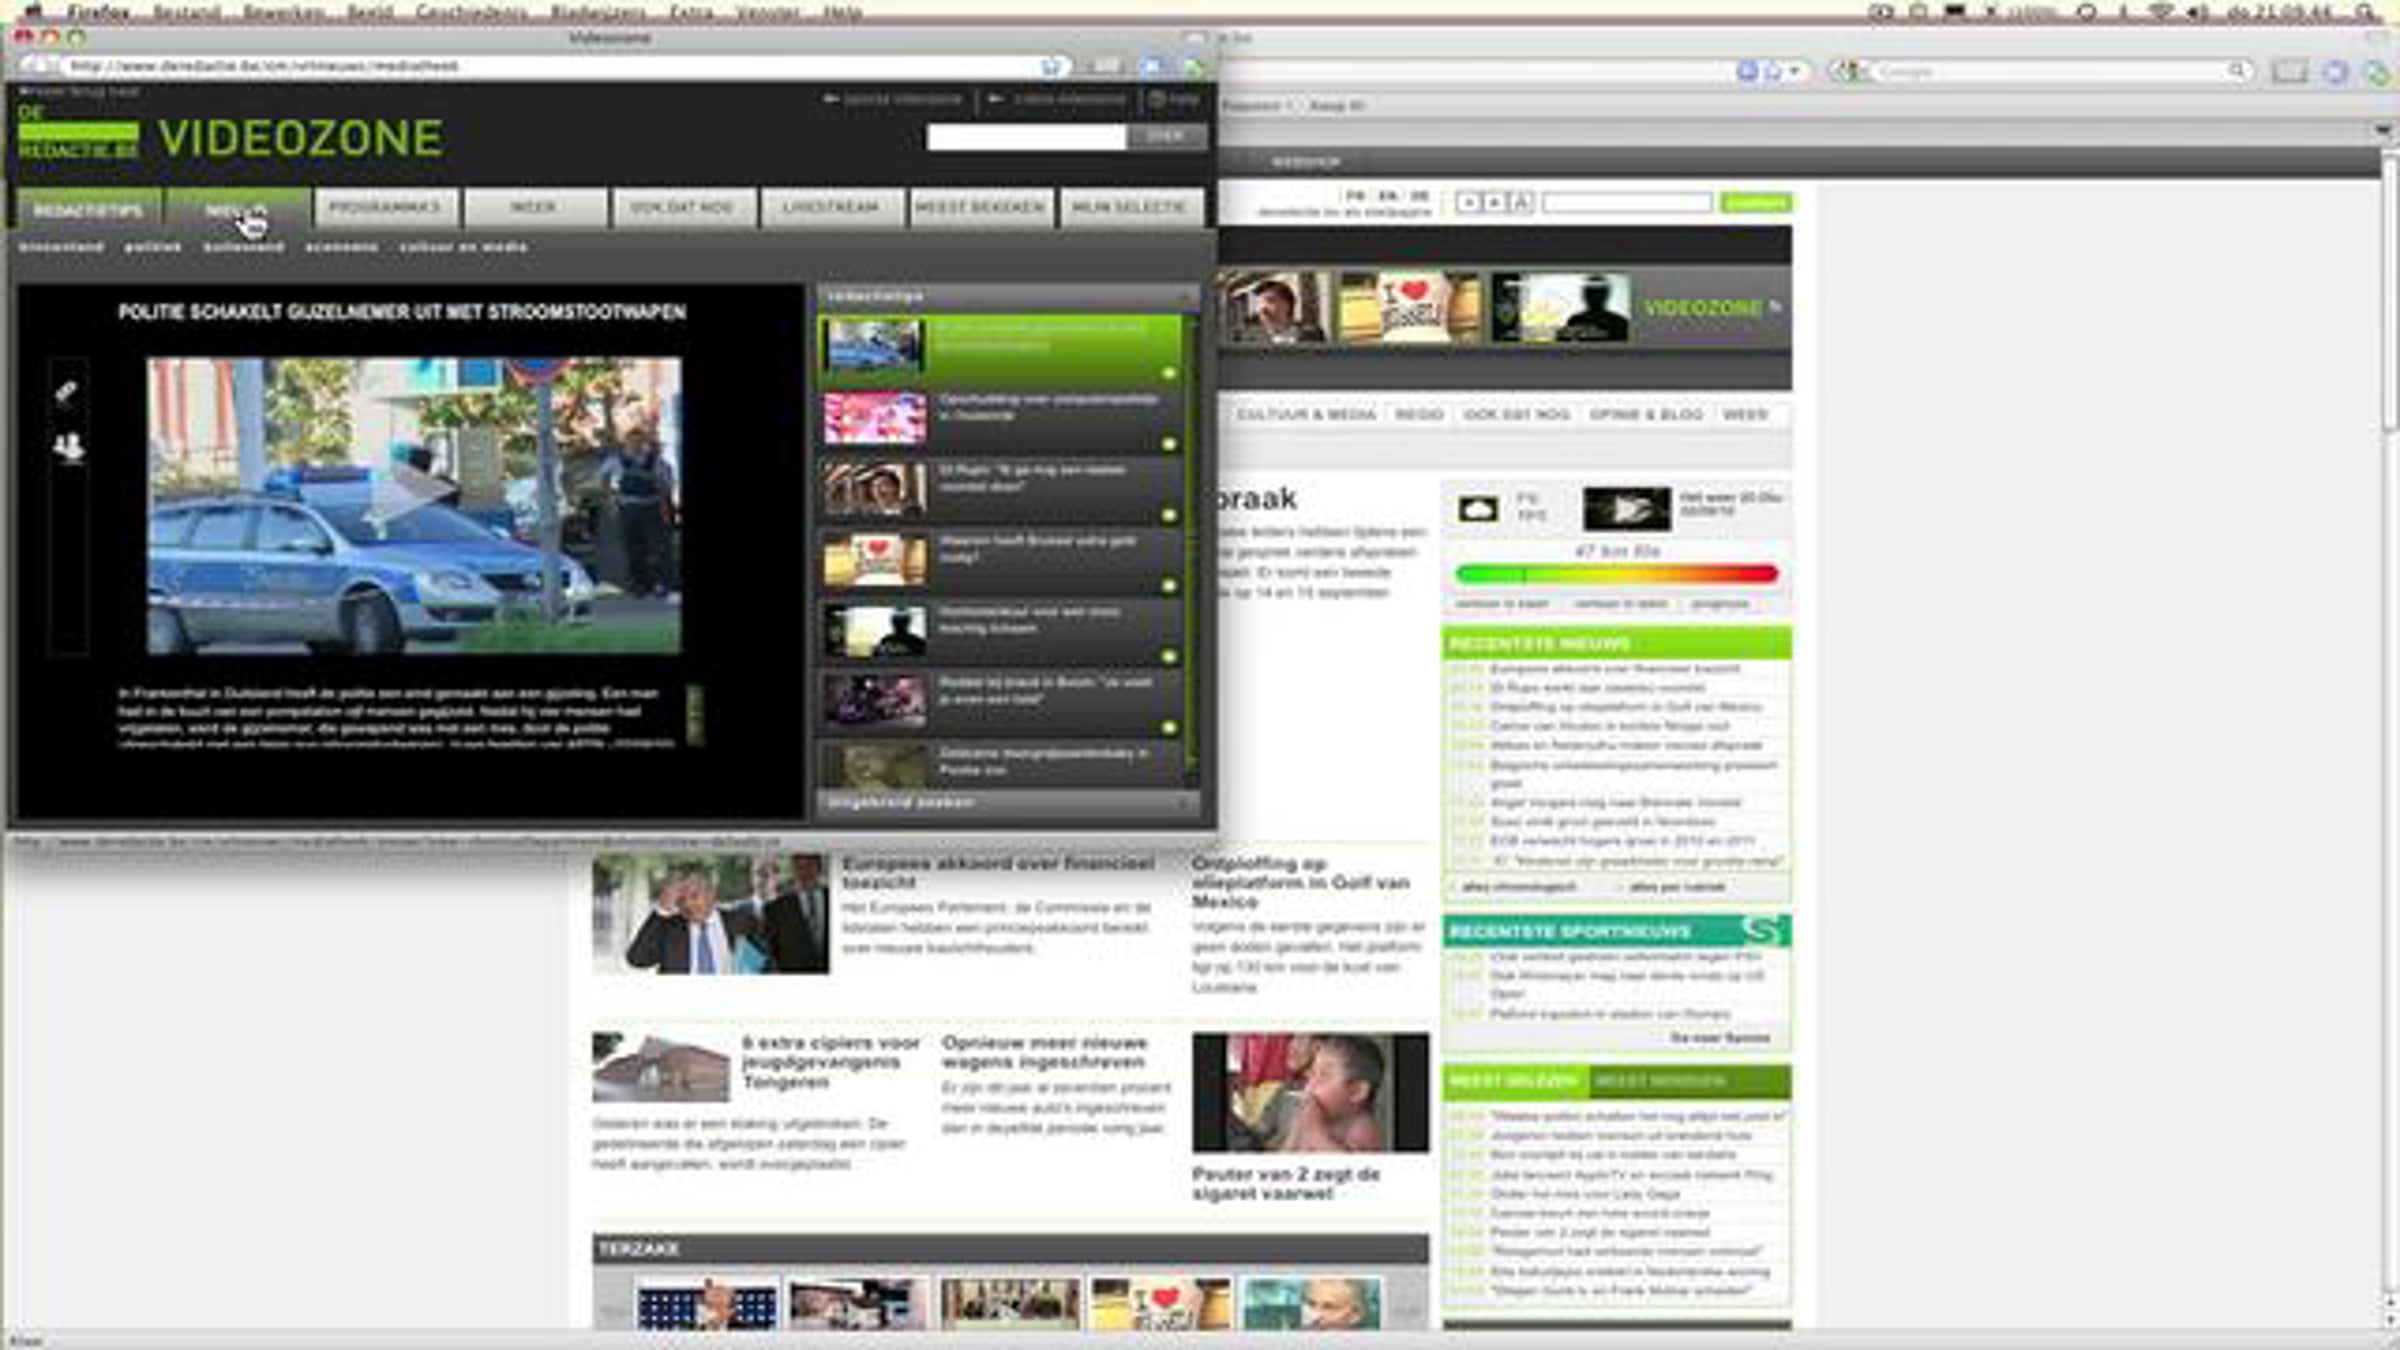Click the Google search magnifier icon
The image size is (2400, 1350).
pyautogui.click(x=2237, y=71)
